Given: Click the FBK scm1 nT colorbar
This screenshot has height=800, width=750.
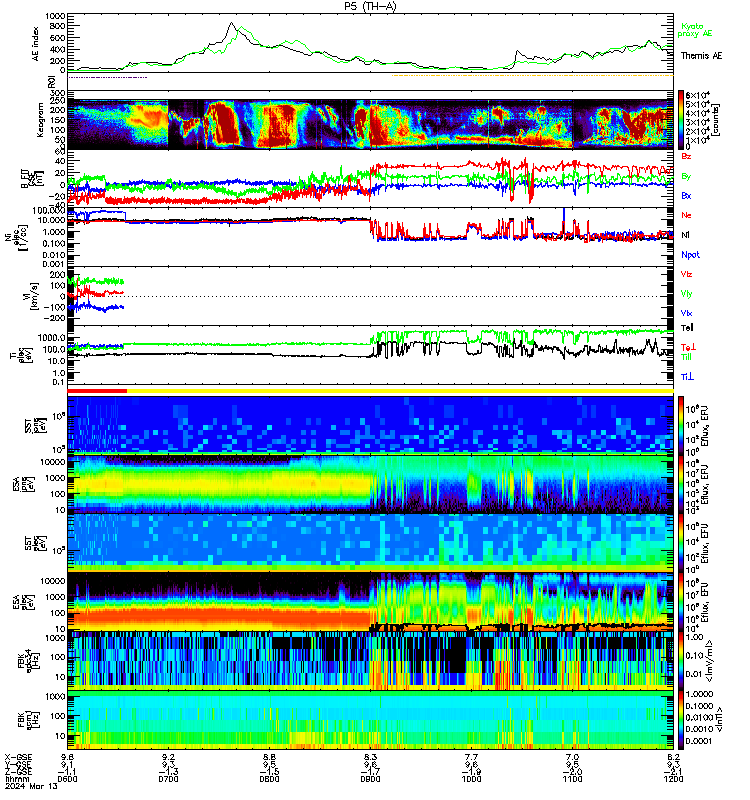Looking at the screenshot, I should tap(681, 720).
